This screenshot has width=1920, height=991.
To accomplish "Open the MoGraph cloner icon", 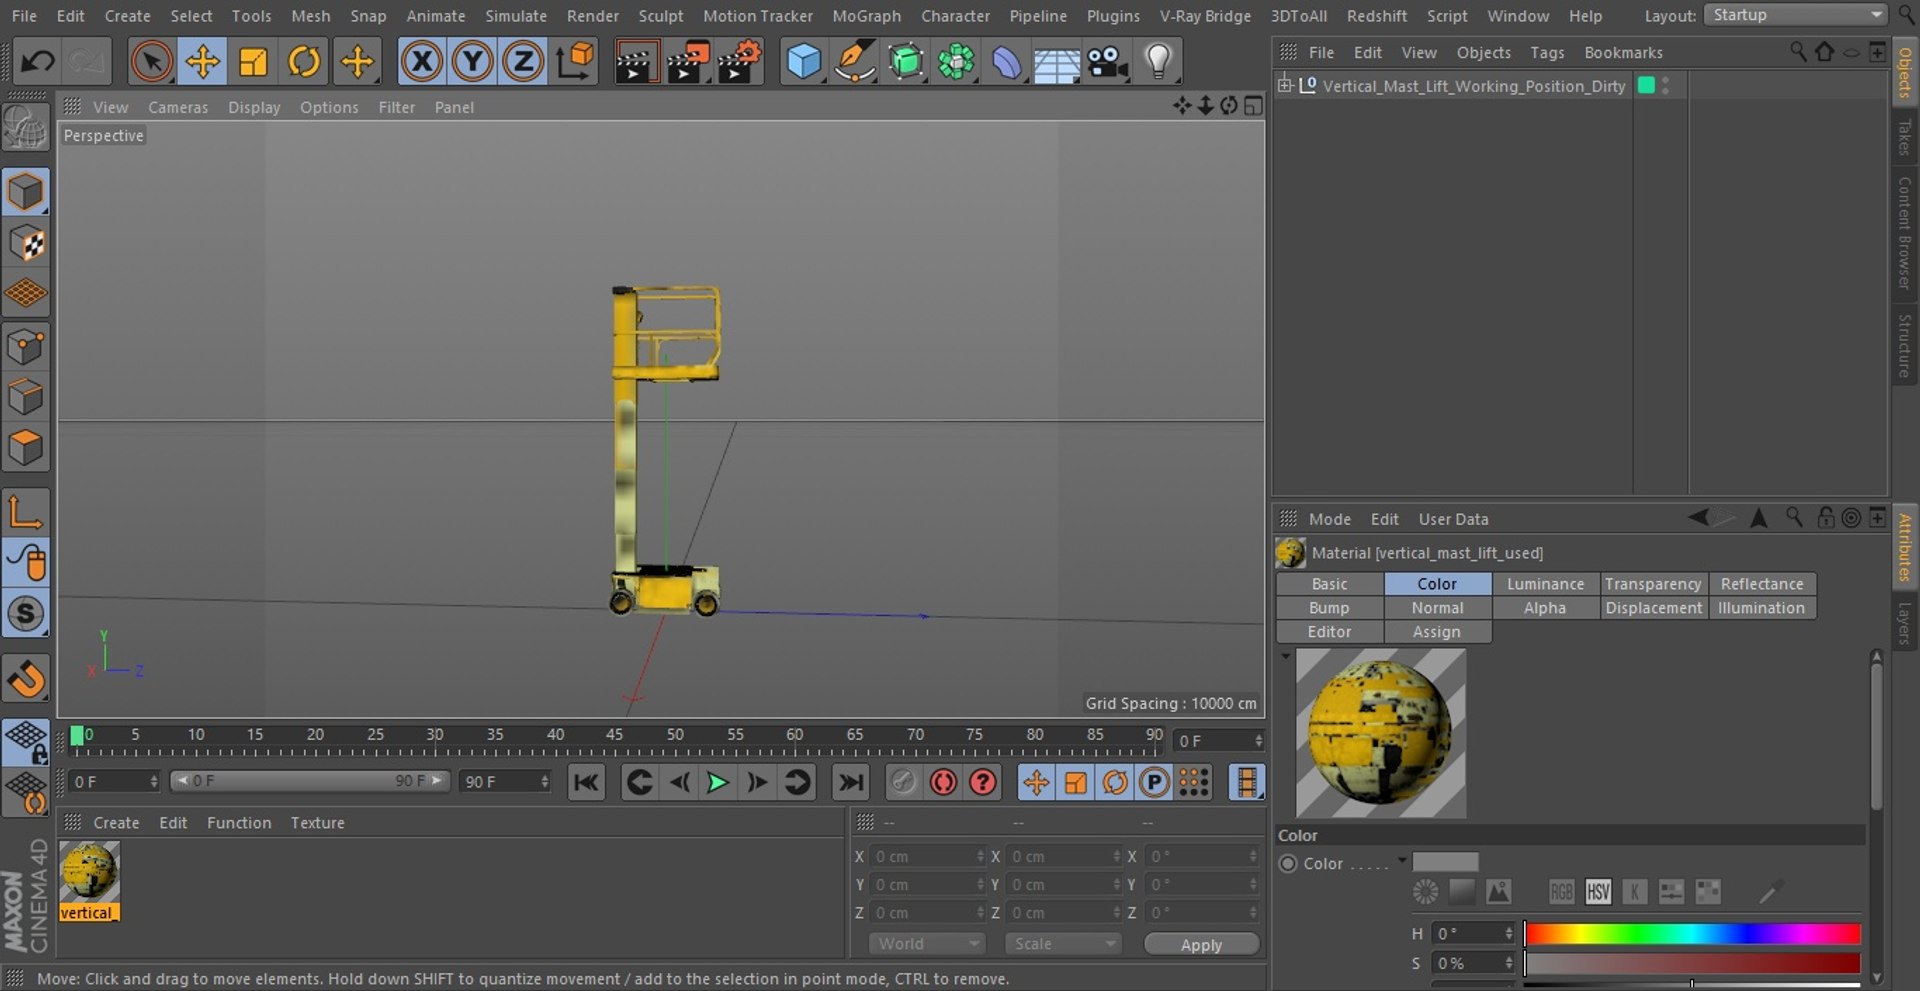I will point(956,62).
